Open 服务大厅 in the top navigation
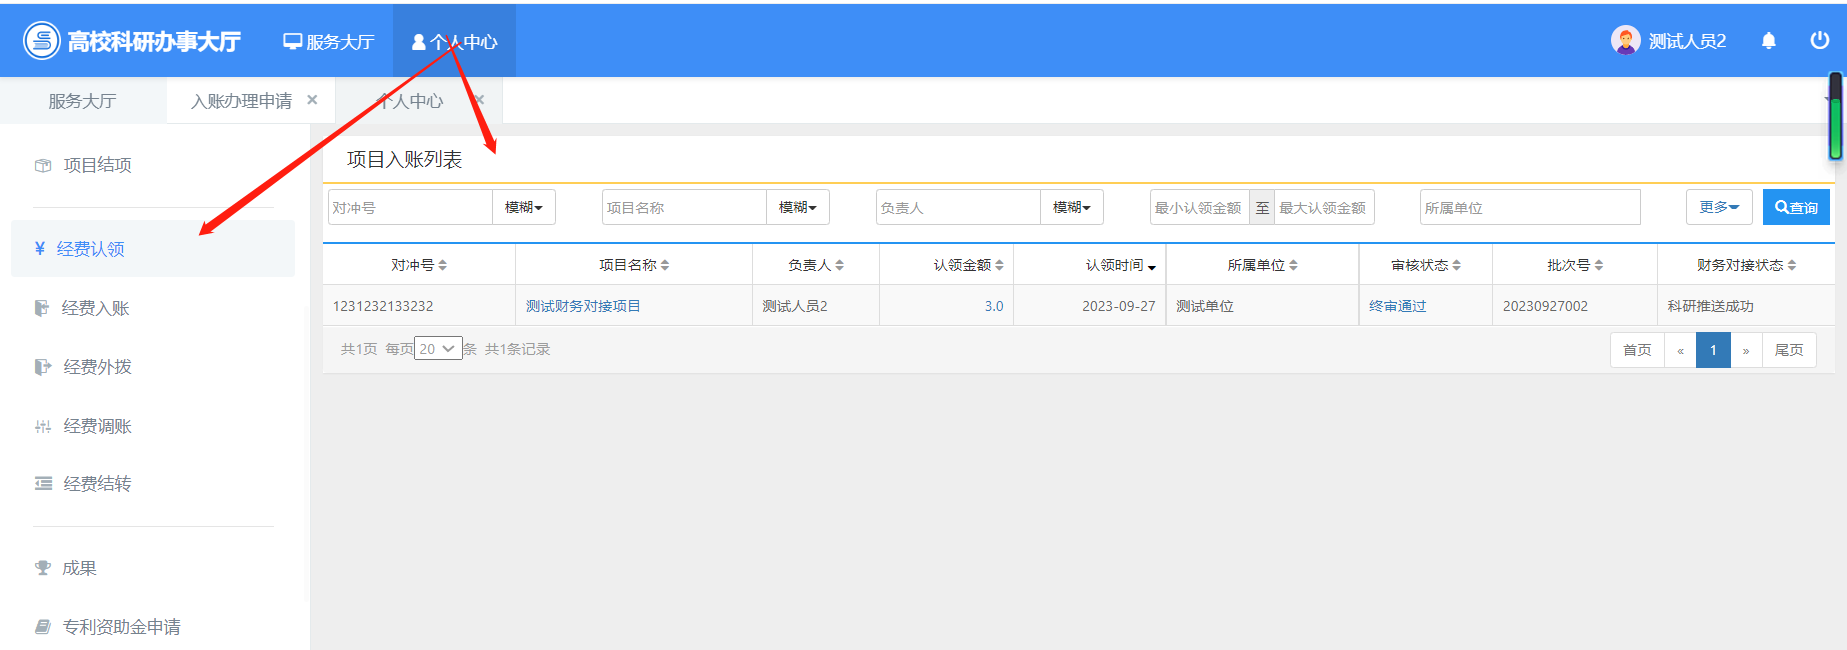 (x=329, y=42)
